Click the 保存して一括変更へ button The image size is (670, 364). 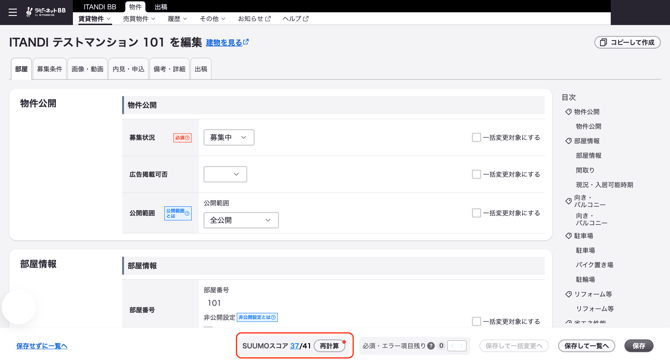pyautogui.click(x=514, y=346)
